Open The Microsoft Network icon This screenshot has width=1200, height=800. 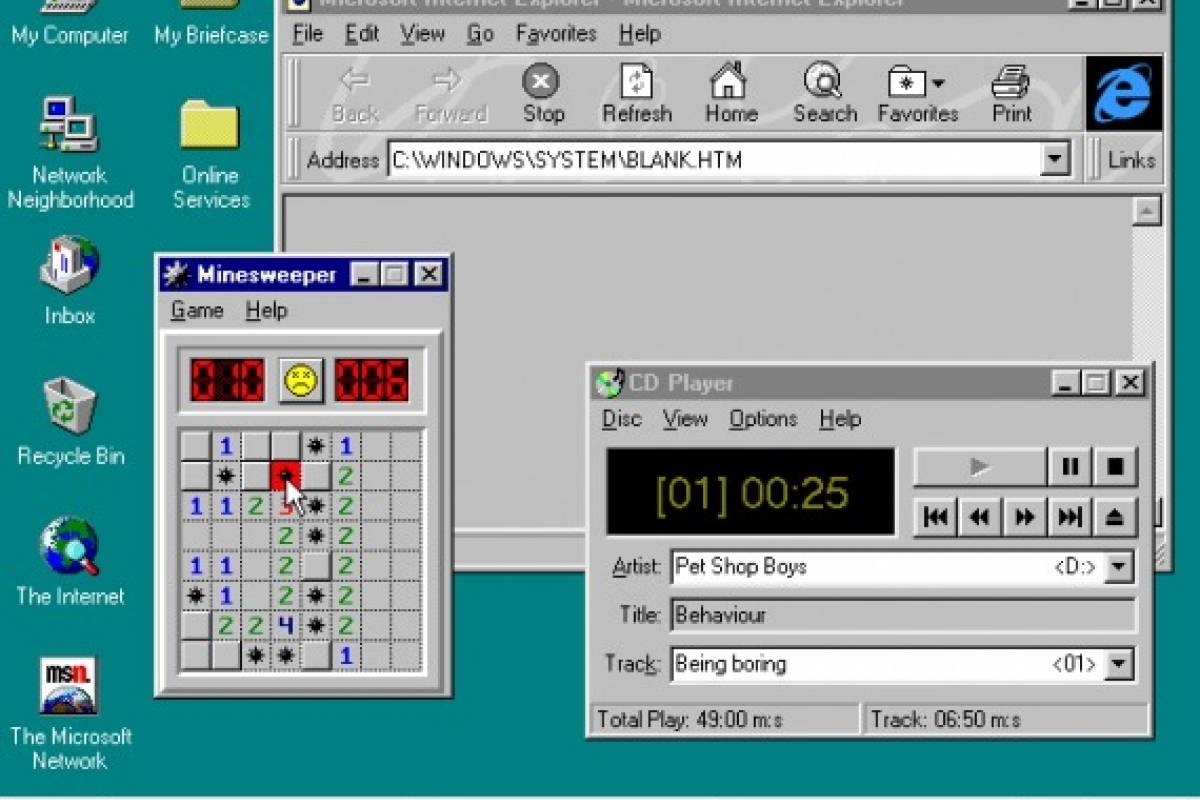click(x=69, y=714)
